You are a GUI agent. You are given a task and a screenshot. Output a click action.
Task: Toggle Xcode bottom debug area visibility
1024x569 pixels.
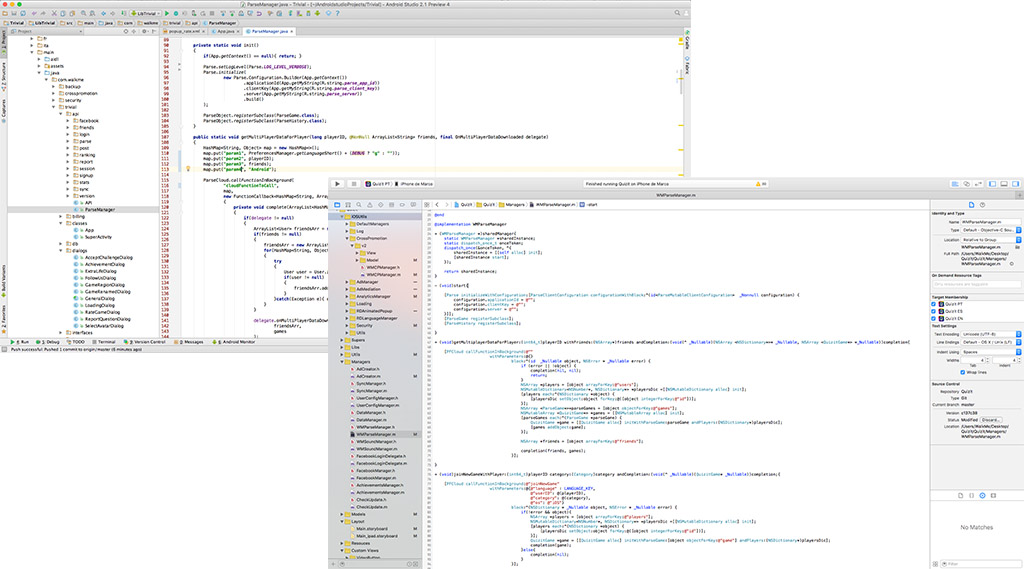tap(1004, 184)
